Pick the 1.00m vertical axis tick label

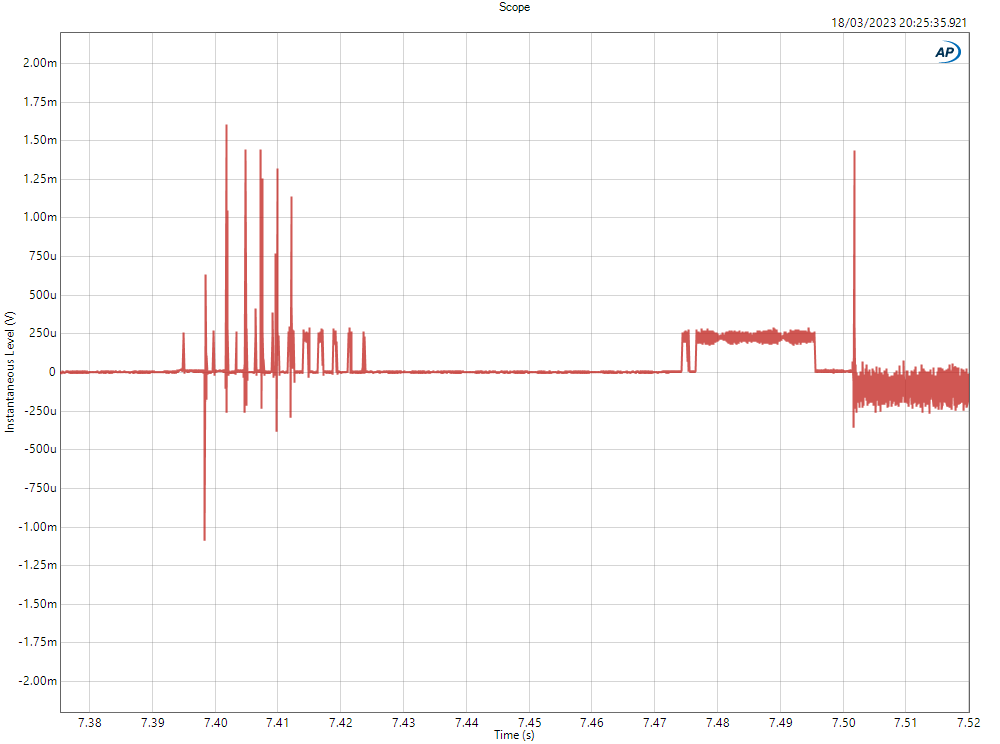(40, 217)
